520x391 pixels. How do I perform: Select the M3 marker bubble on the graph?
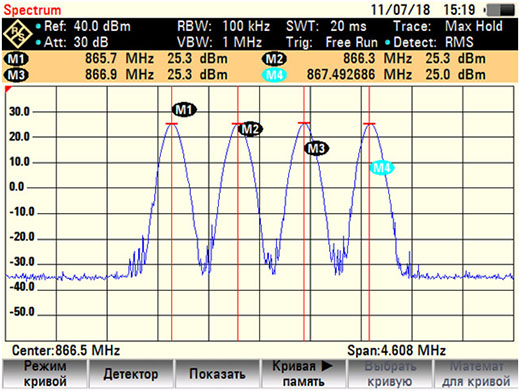[x=316, y=148]
